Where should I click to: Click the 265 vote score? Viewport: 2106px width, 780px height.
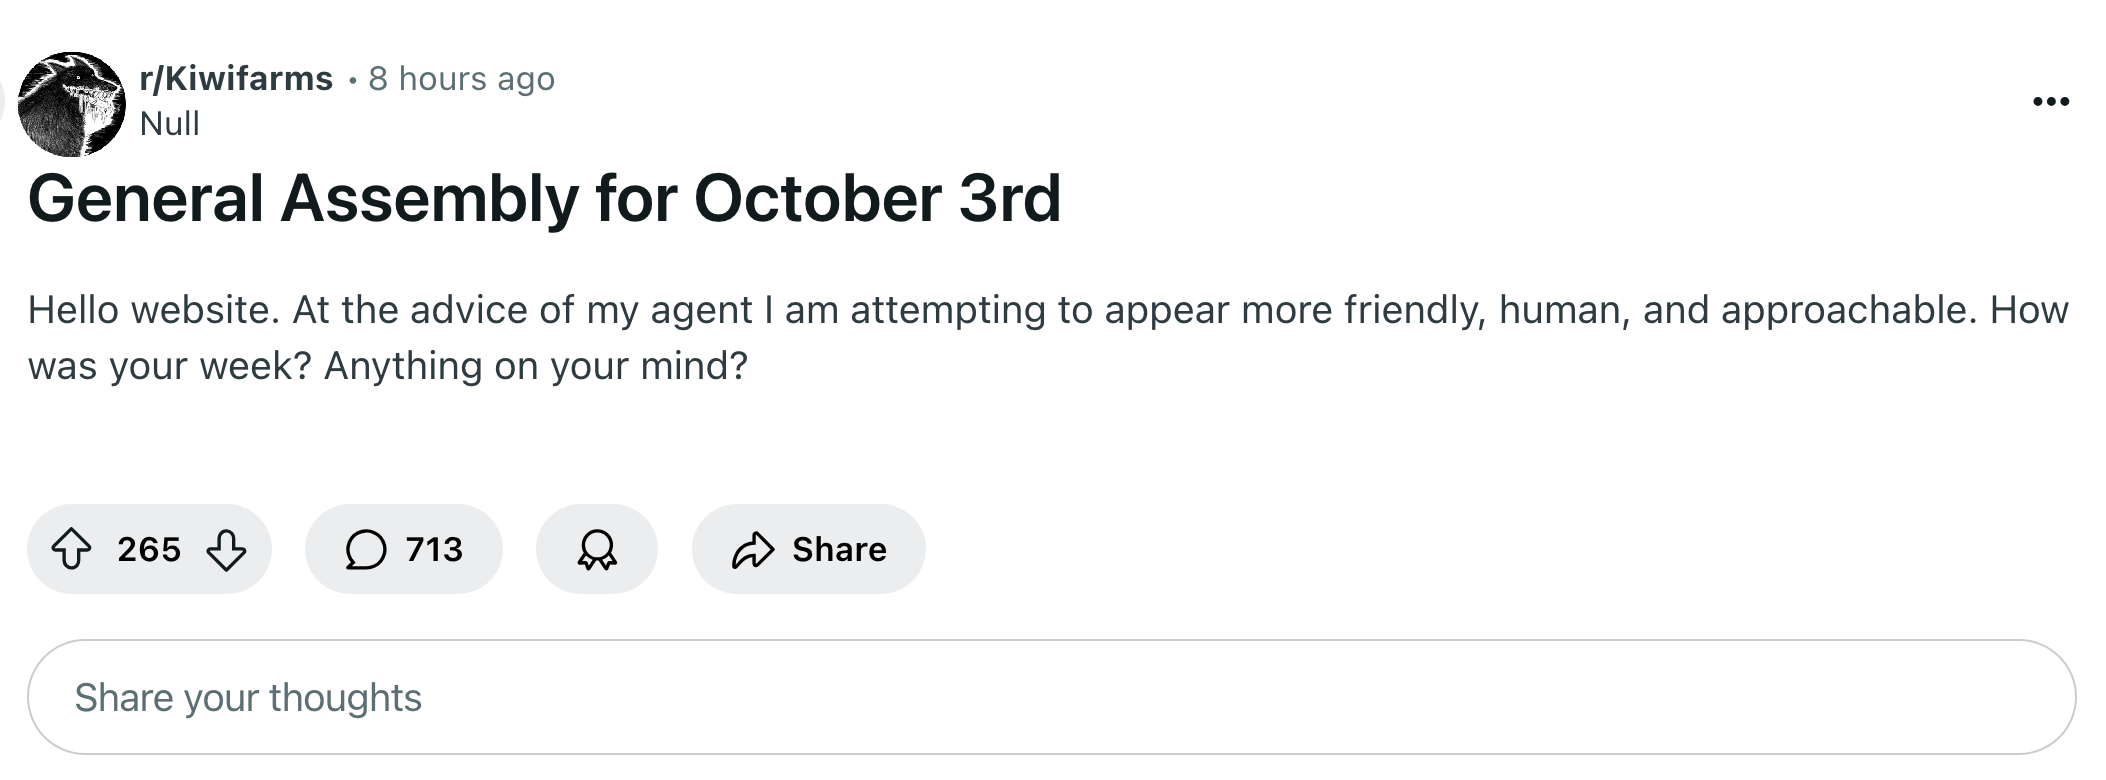click(x=149, y=549)
